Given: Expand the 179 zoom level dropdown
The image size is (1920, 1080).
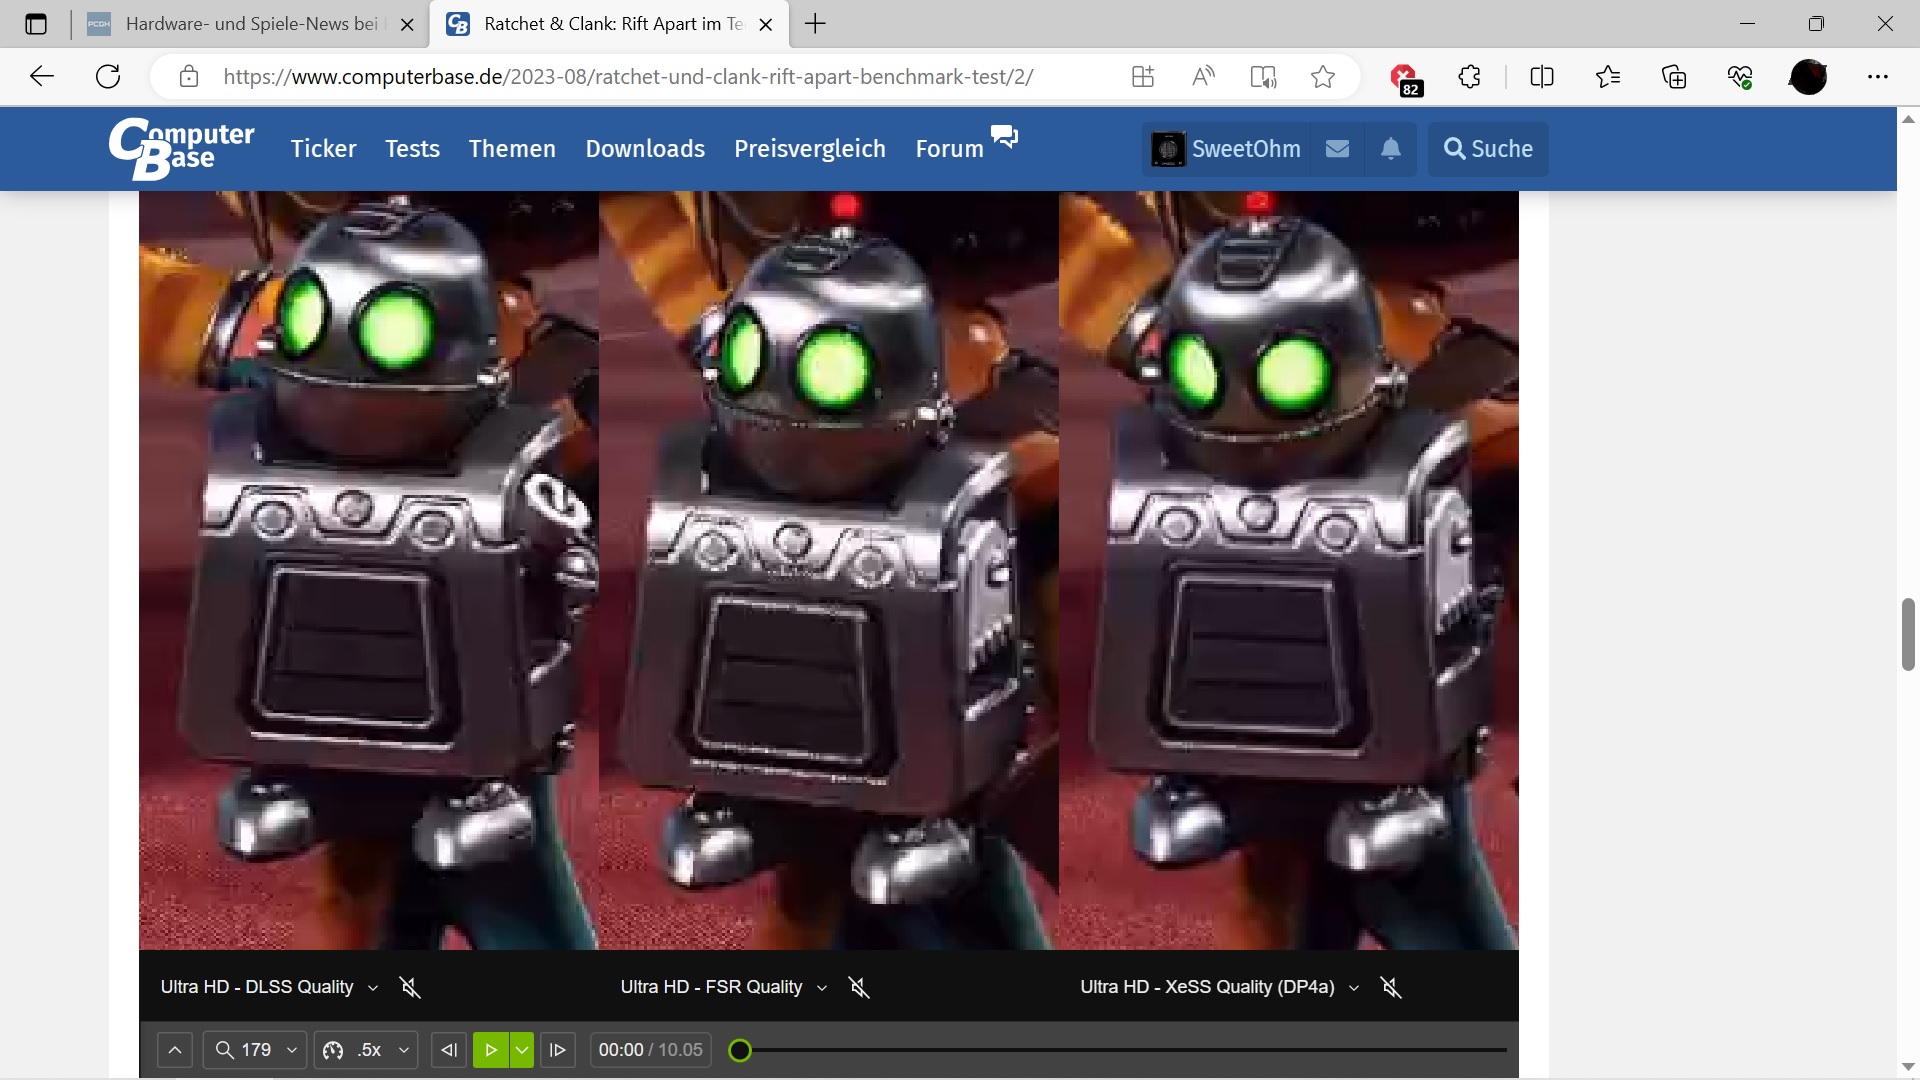Looking at the screenshot, I should 255,1050.
